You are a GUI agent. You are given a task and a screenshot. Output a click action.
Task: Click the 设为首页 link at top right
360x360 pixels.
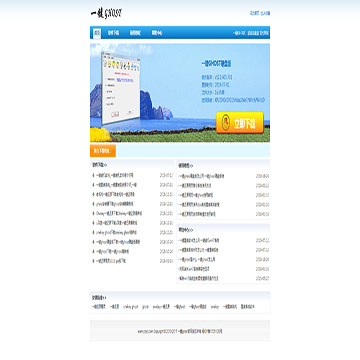click(255, 13)
